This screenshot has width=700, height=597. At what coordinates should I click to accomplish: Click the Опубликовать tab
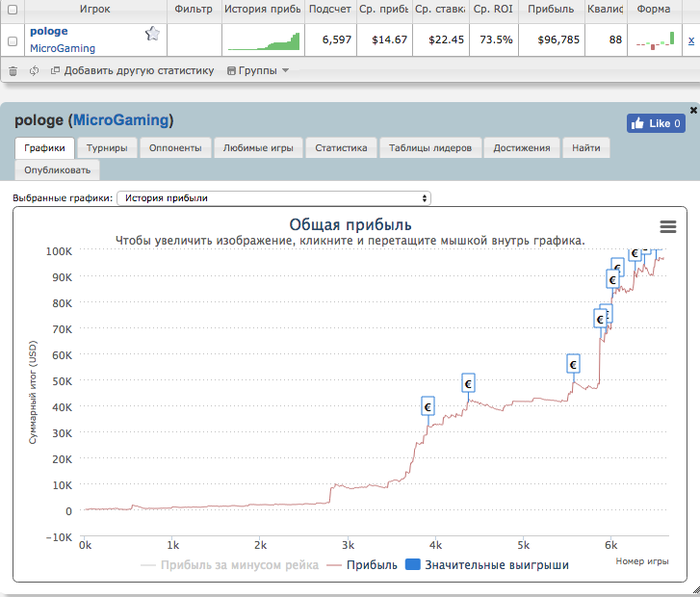tap(57, 170)
